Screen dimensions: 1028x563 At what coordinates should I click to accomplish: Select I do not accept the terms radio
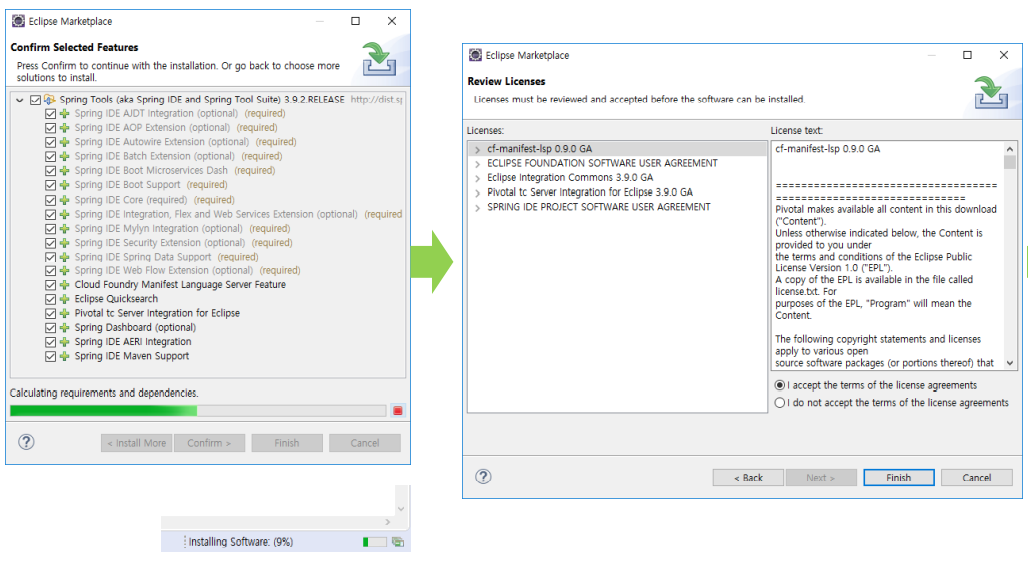click(x=780, y=402)
